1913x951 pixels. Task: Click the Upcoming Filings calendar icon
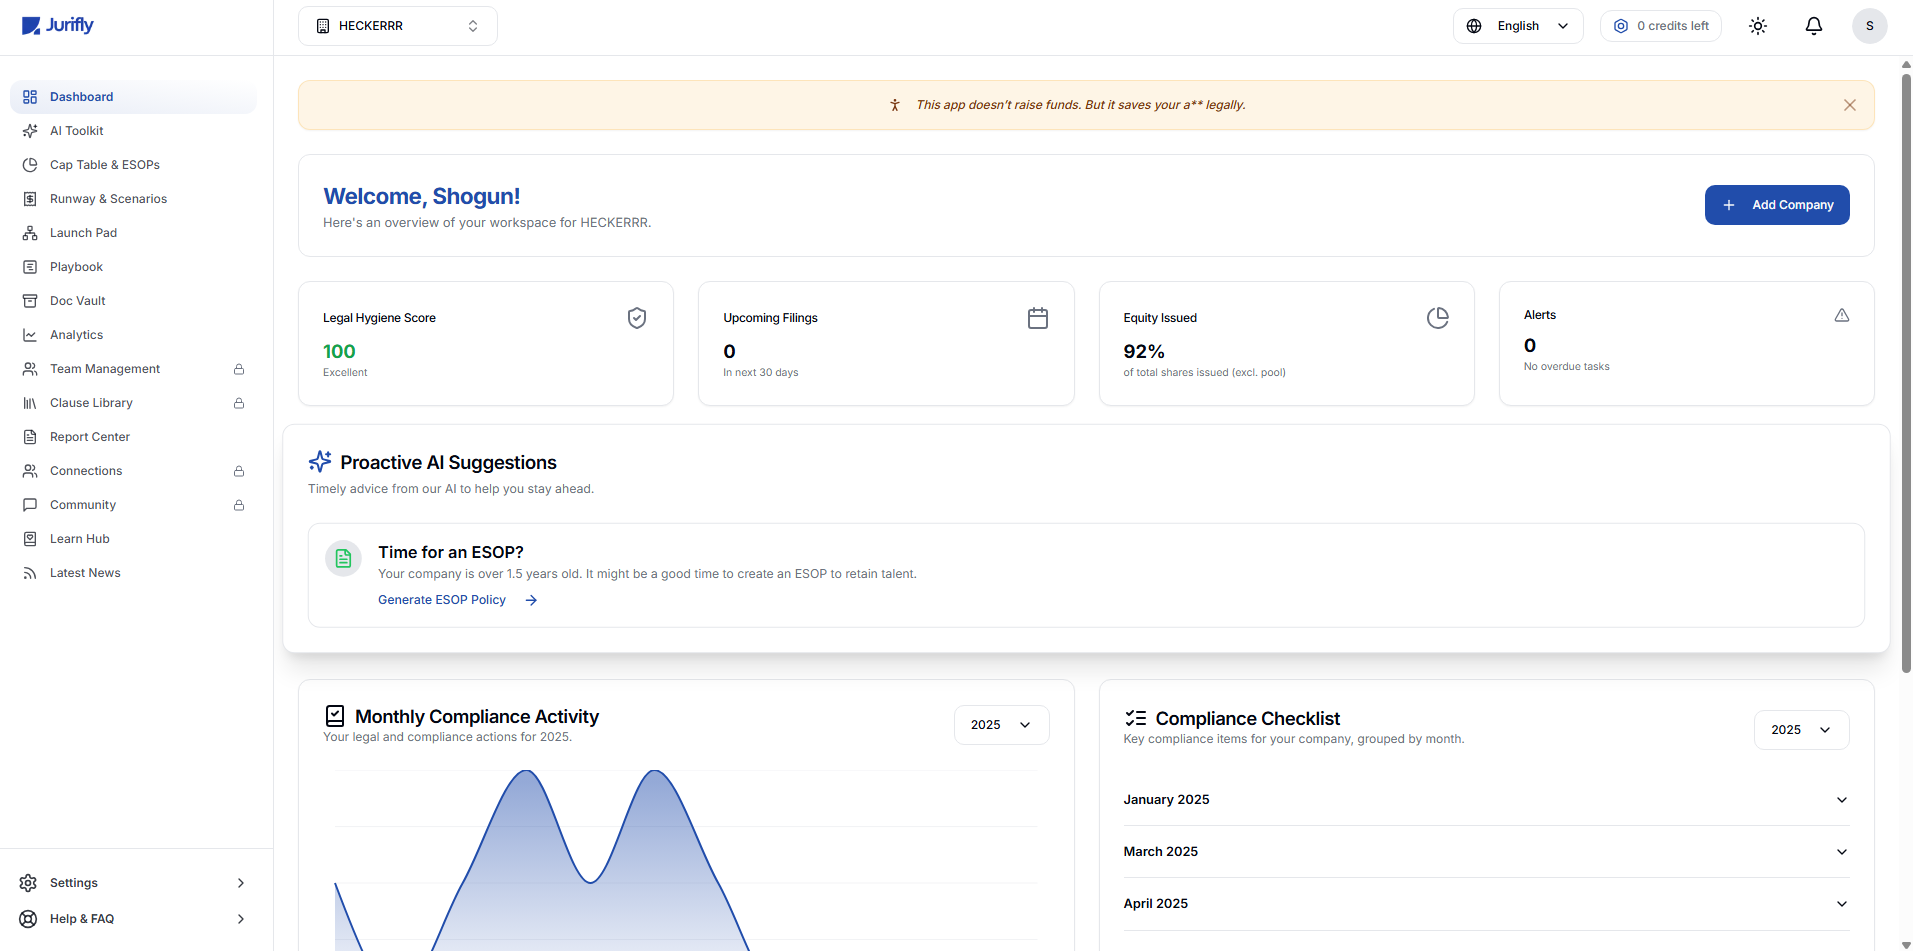pos(1037,318)
